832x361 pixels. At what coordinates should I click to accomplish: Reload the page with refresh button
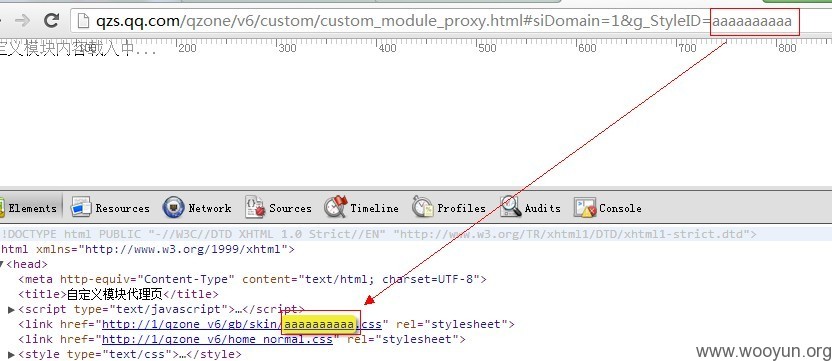[x=51, y=21]
